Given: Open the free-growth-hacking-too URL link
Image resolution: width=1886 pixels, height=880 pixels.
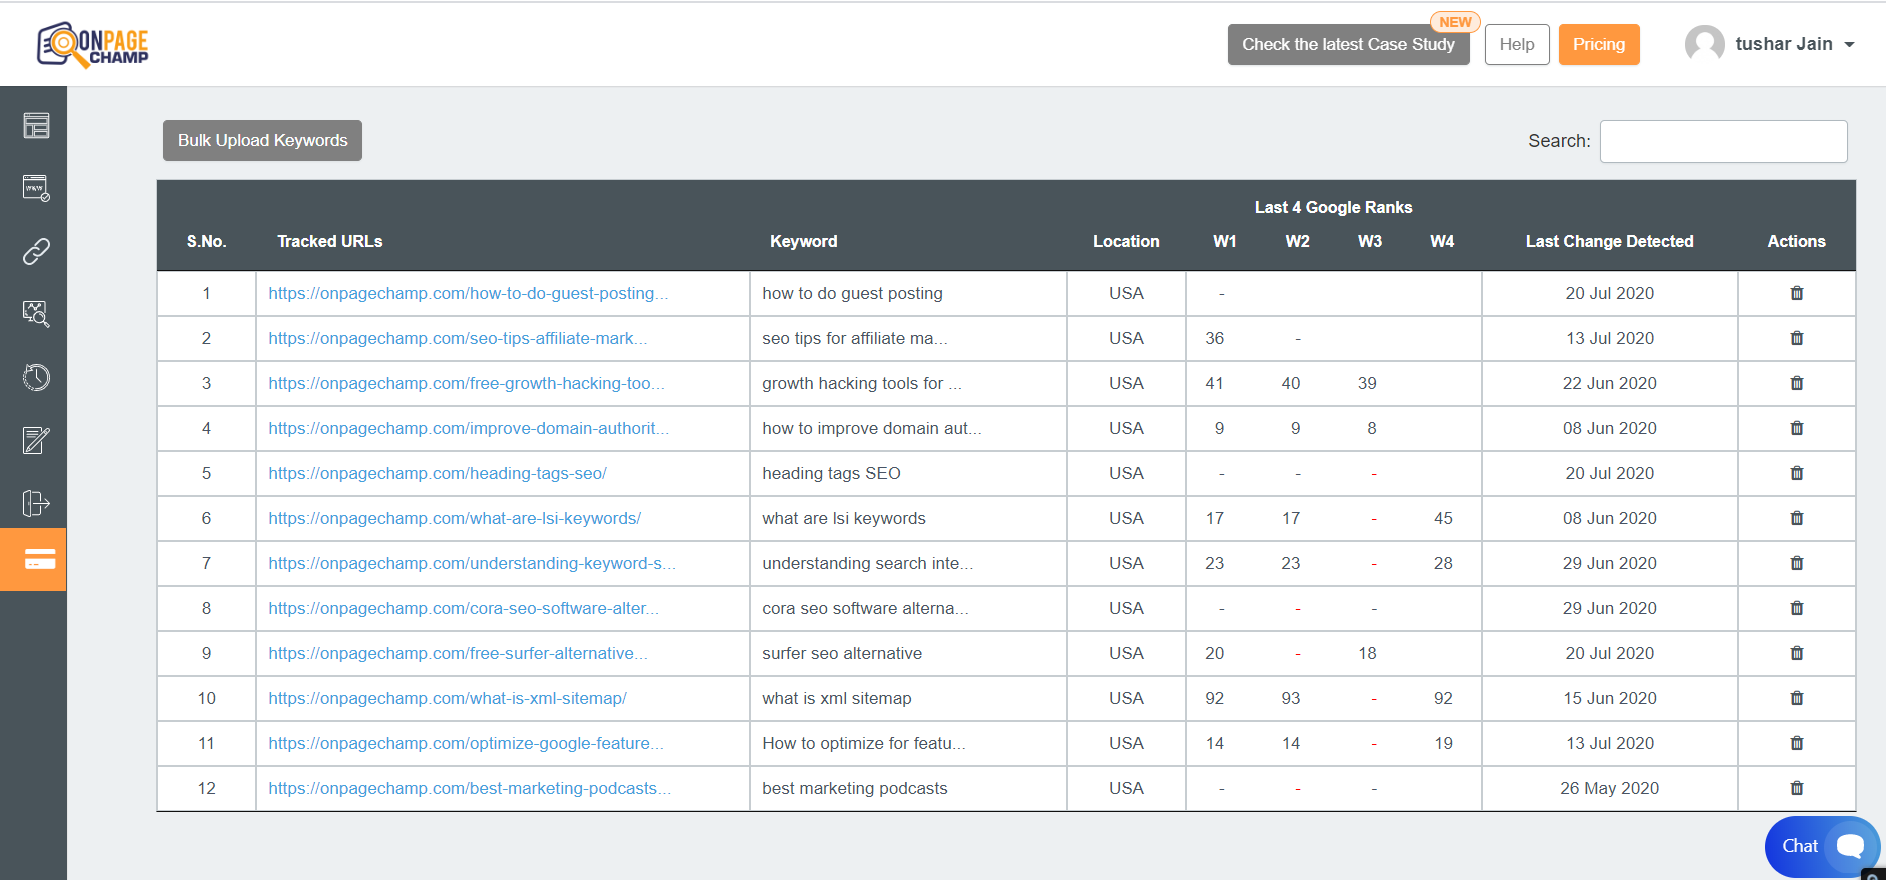Looking at the screenshot, I should tap(466, 383).
